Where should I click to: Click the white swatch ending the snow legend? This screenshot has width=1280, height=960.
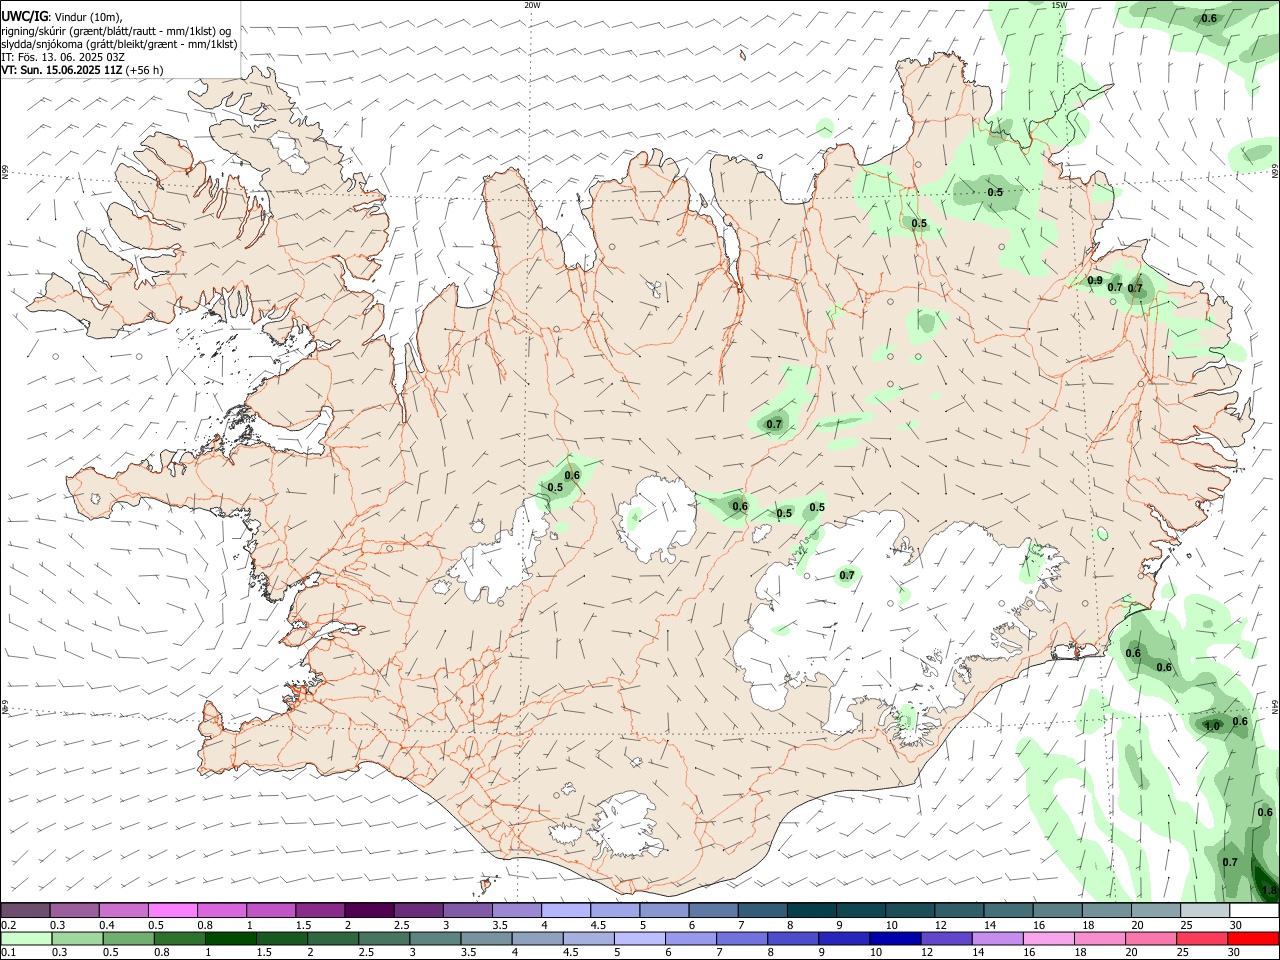coord(1254,910)
